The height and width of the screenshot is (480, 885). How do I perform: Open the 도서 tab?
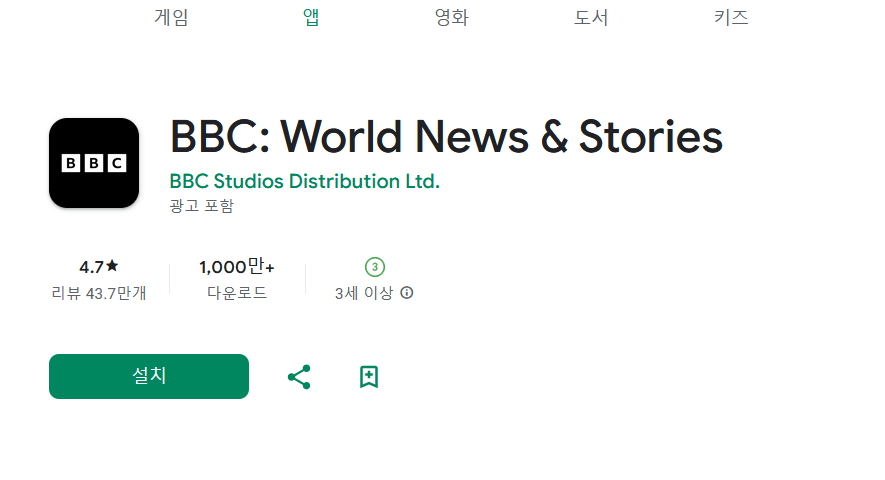(591, 18)
